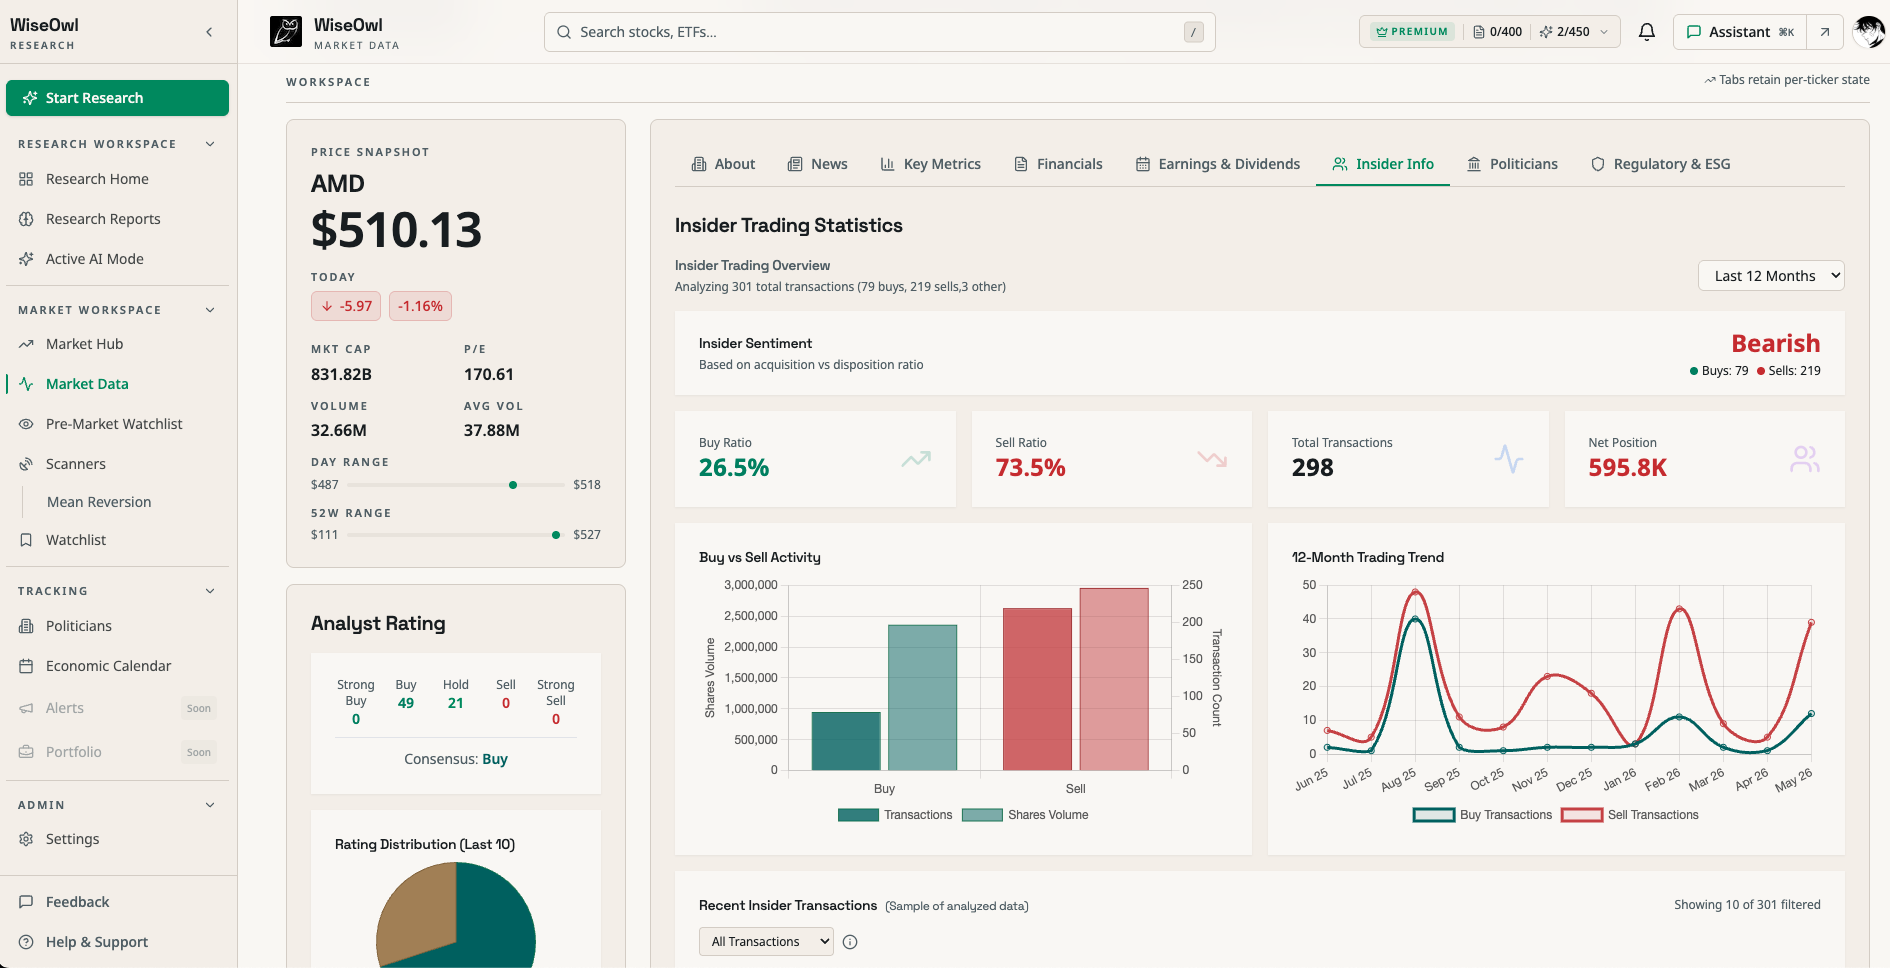Open the user avatar profile
Image resolution: width=1890 pixels, height=968 pixels.
coord(1868,32)
